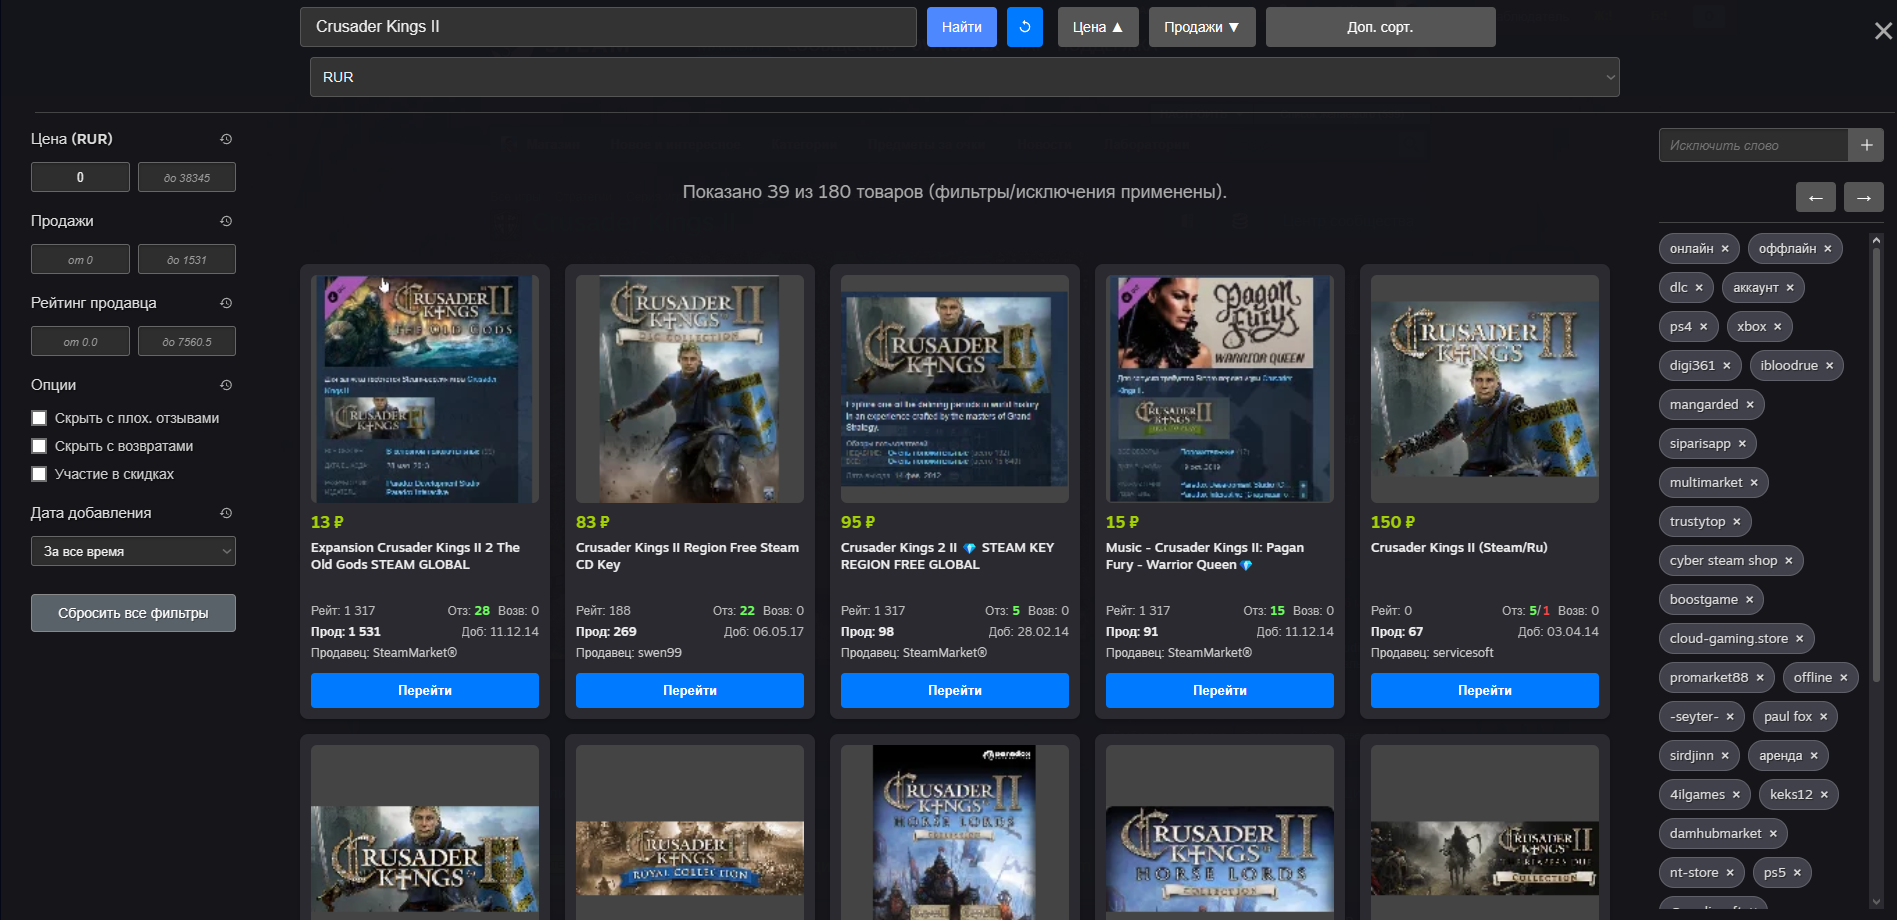Close the search panel with X

[x=1883, y=31]
